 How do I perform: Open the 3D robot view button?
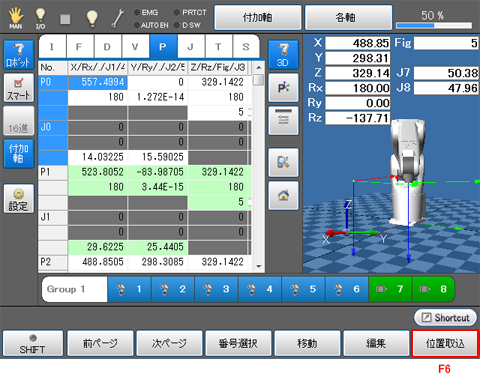coord(283,55)
